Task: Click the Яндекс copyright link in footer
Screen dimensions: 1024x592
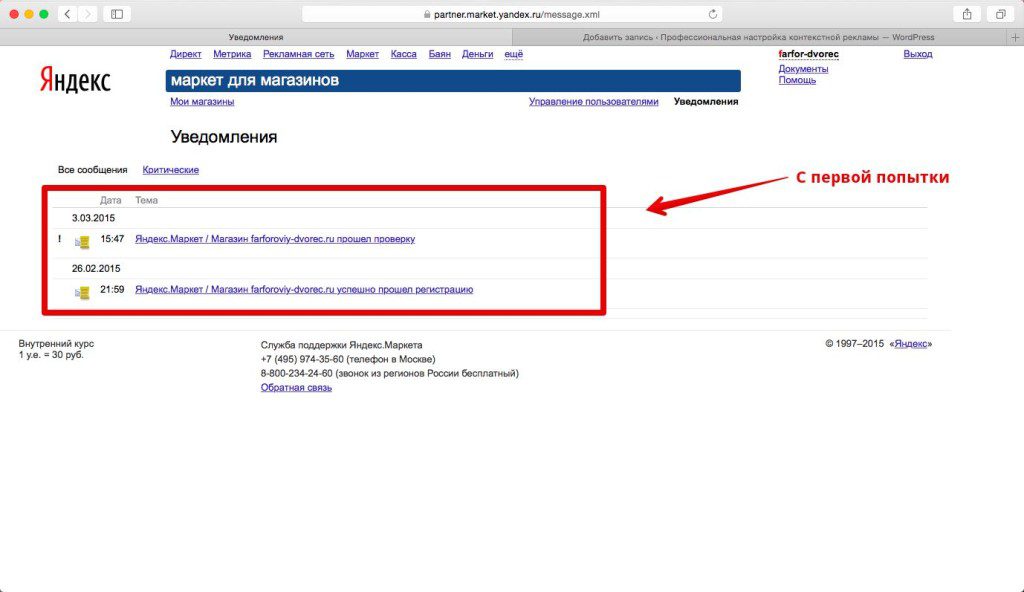Action: coord(910,343)
